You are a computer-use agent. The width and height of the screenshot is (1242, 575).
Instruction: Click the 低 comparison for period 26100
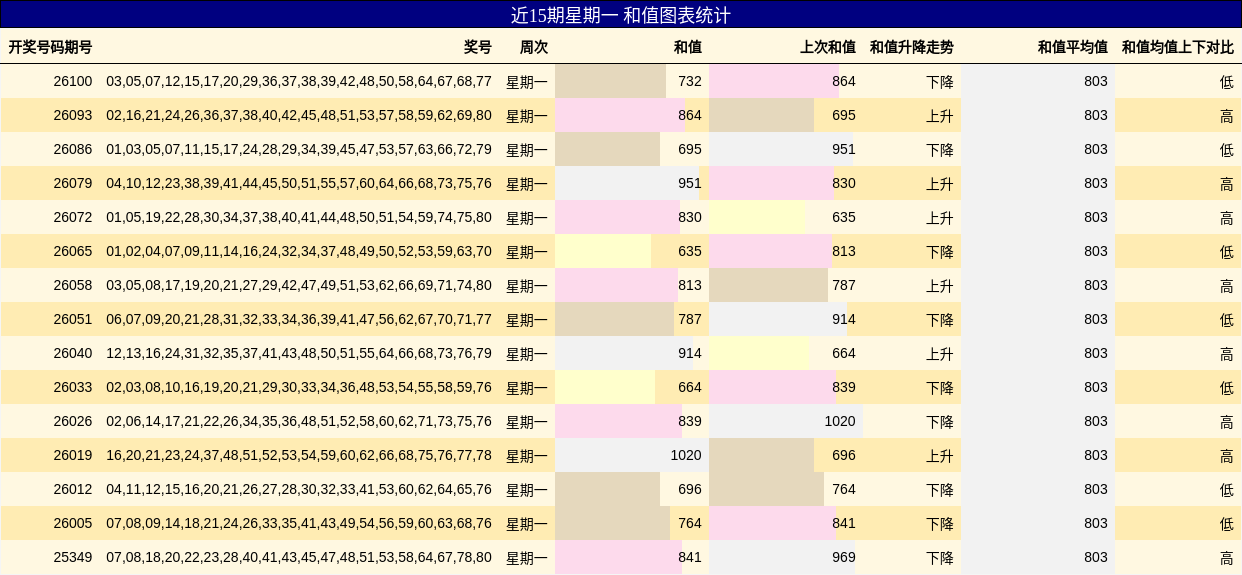pyautogui.click(x=1227, y=82)
